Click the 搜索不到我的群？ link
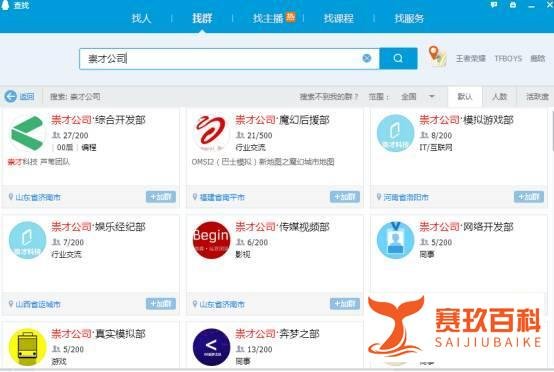Screen dimensions: 554x372 [x=329, y=96]
